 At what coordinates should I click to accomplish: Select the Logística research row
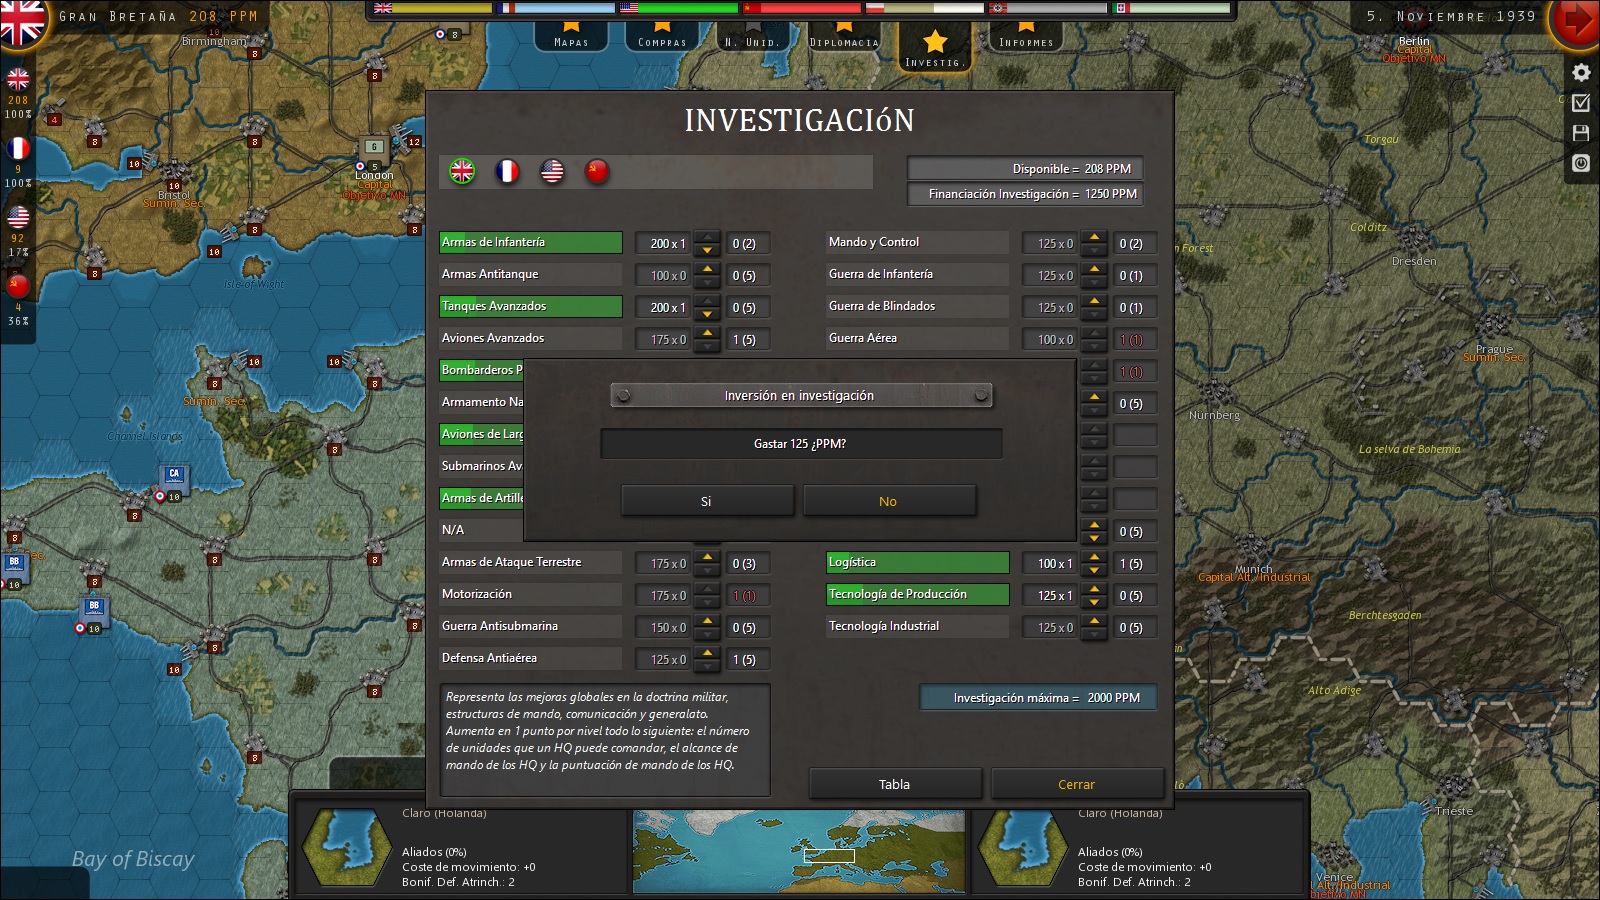[917, 563]
